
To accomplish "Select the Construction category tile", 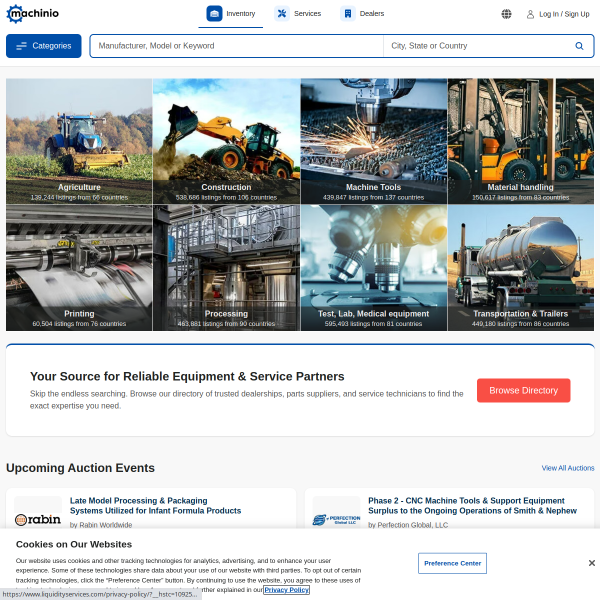I will (x=227, y=141).
